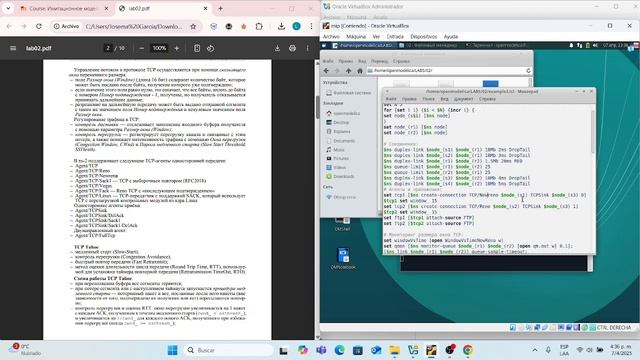Open VirtualBox Ayuda menu
The width and height of the screenshot is (640, 360).
[451, 36]
